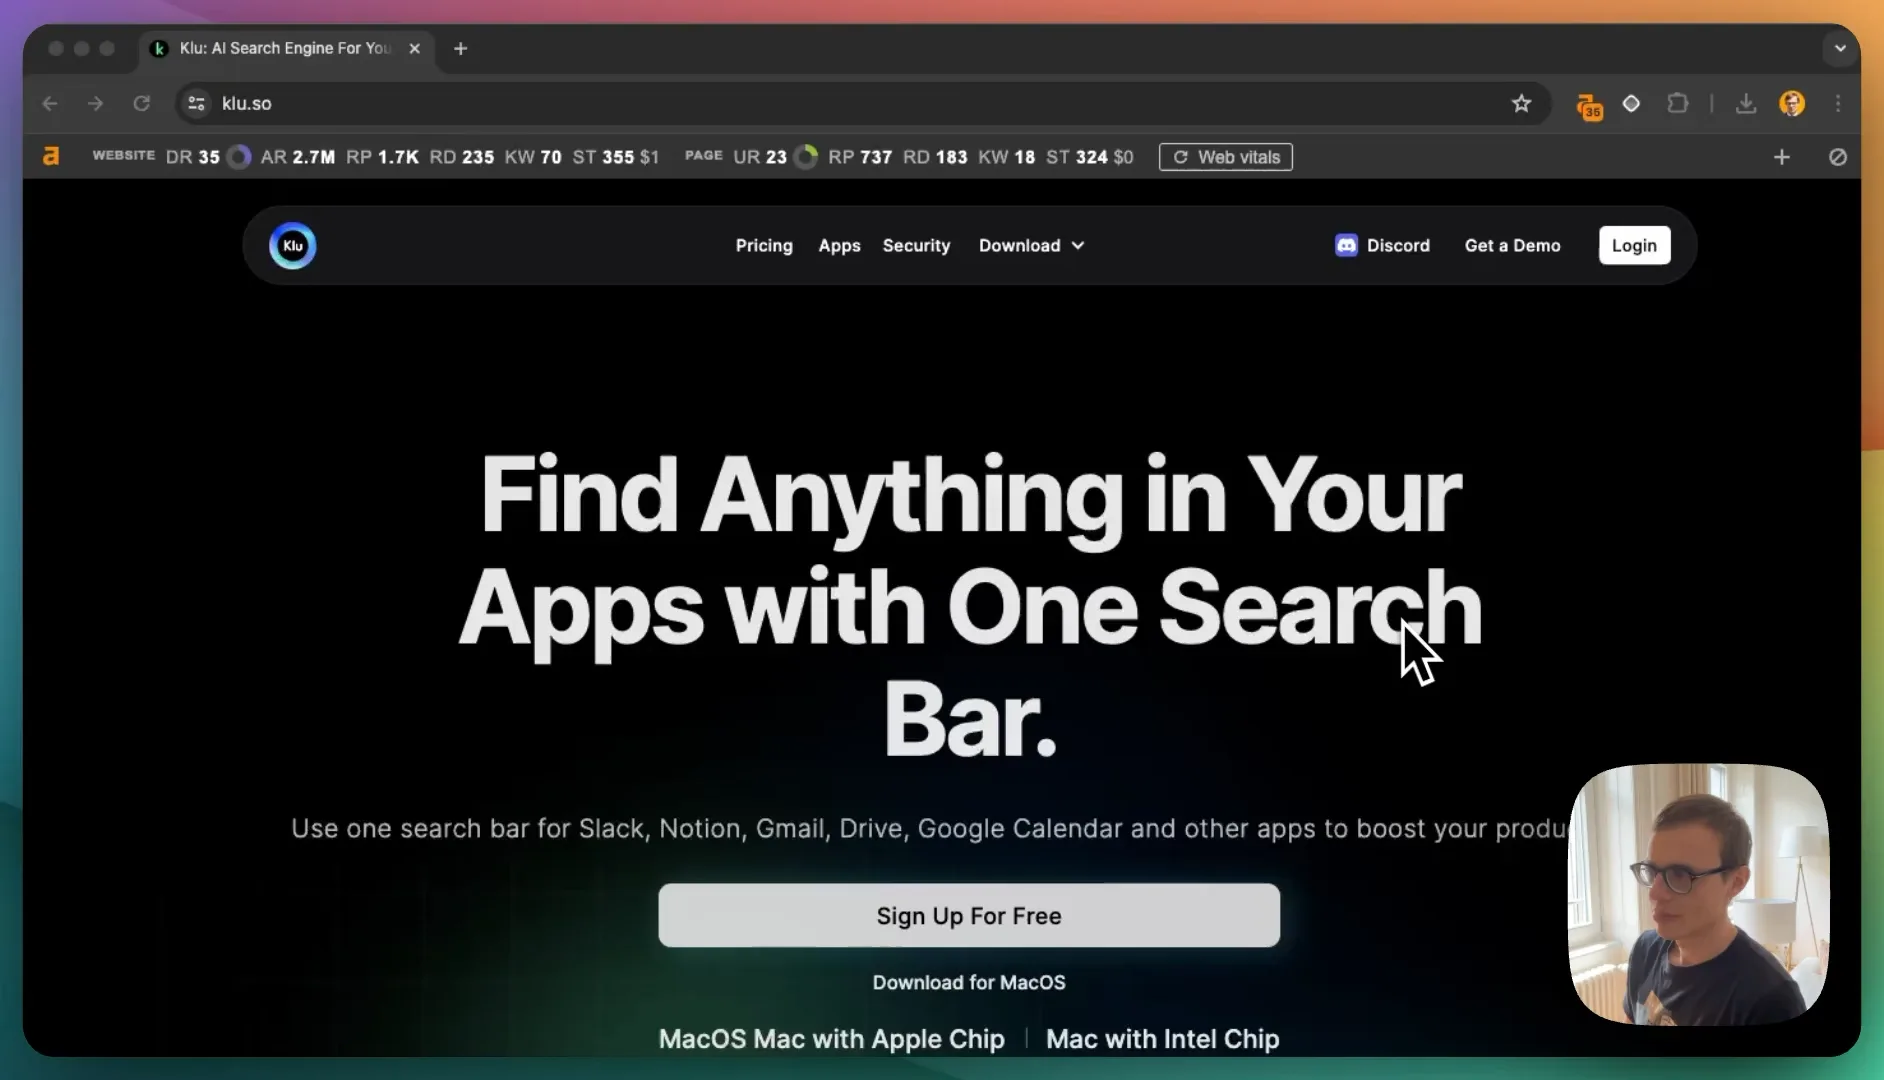Open the orange extension with badge 35
The image size is (1884, 1080).
pyautogui.click(x=1588, y=105)
